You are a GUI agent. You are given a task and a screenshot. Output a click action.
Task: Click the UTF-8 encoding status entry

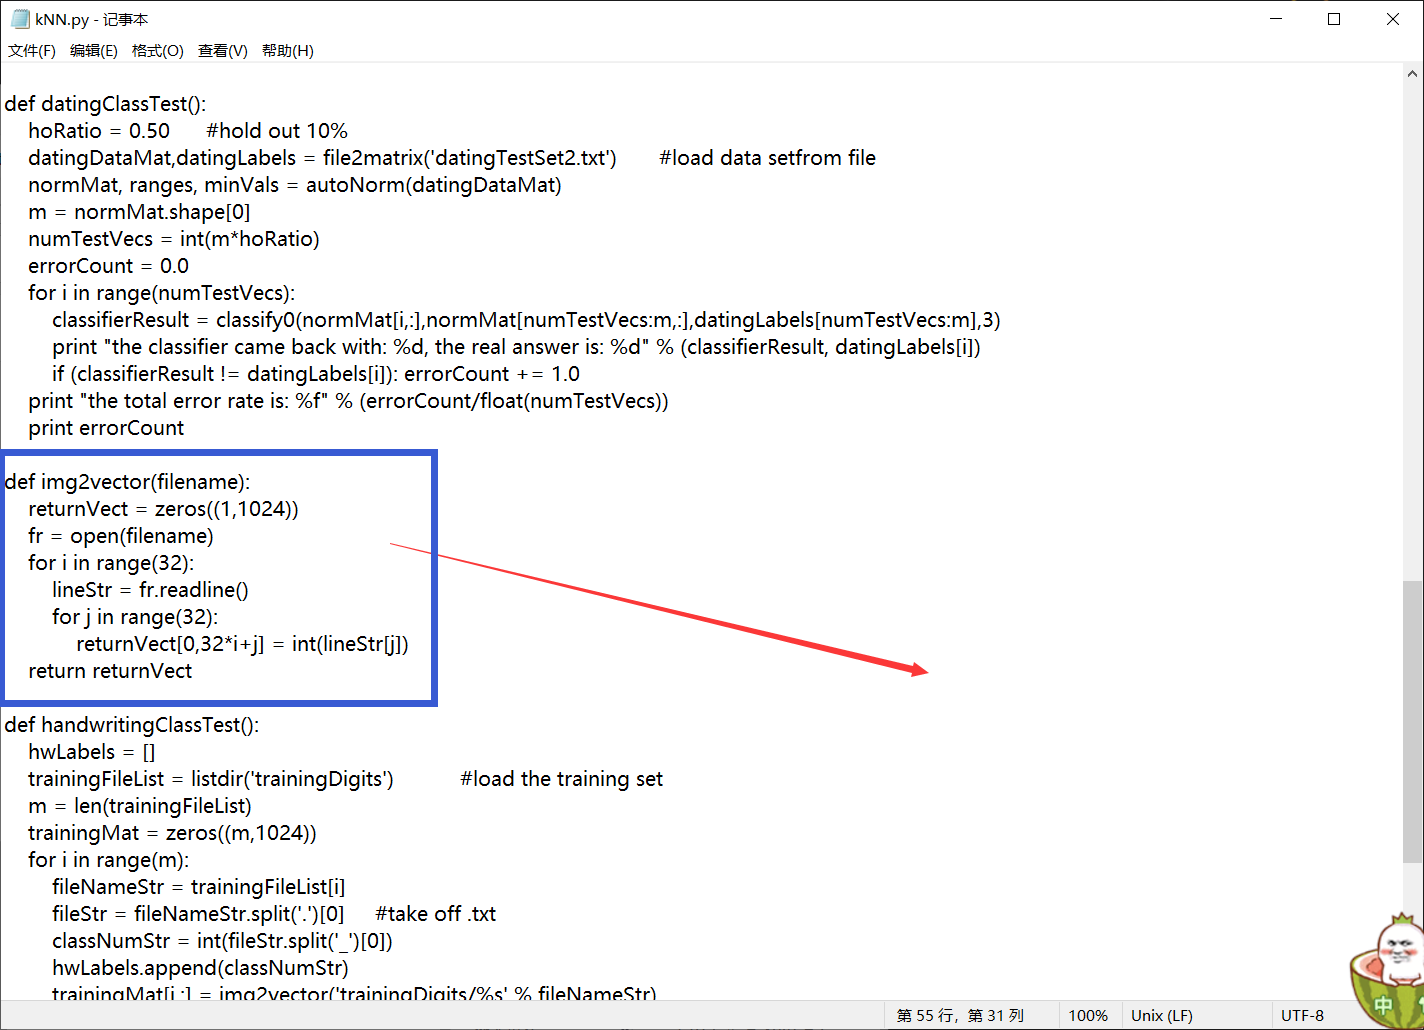coord(1302,1016)
